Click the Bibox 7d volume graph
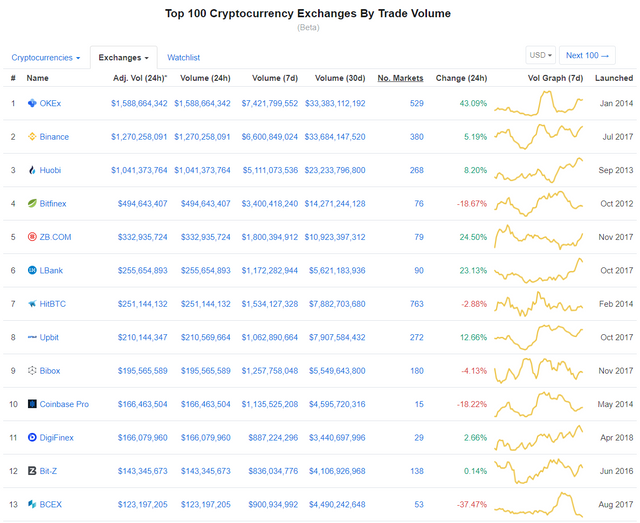This screenshot has height=523, width=640. [538, 371]
